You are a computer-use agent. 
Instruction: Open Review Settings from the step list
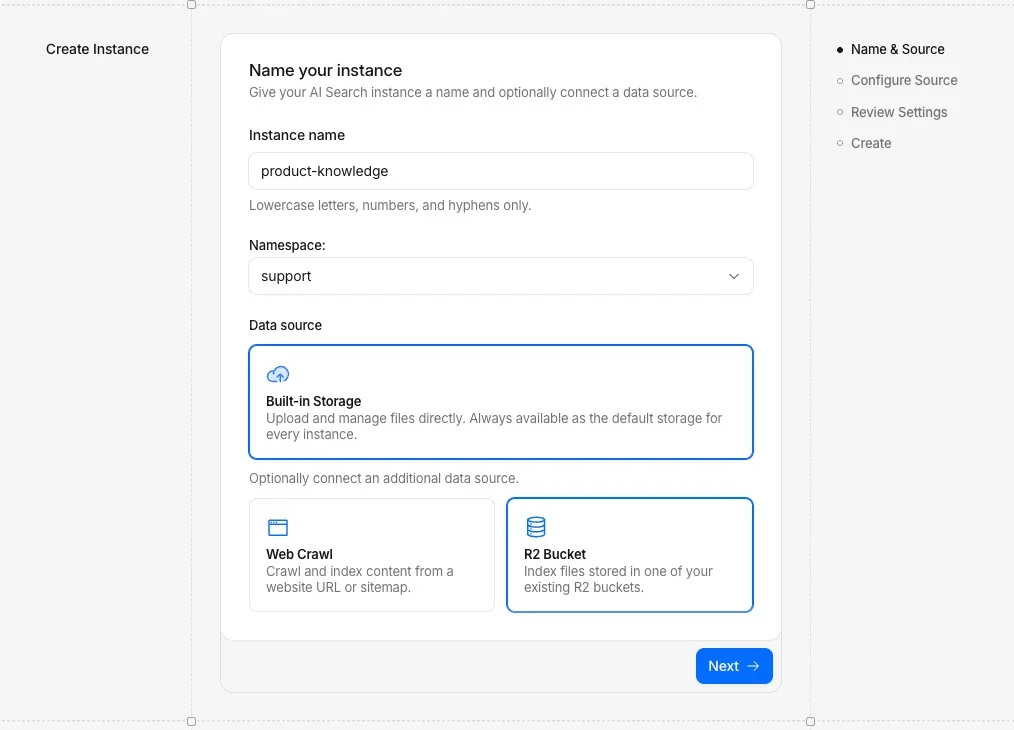click(899, 112)
